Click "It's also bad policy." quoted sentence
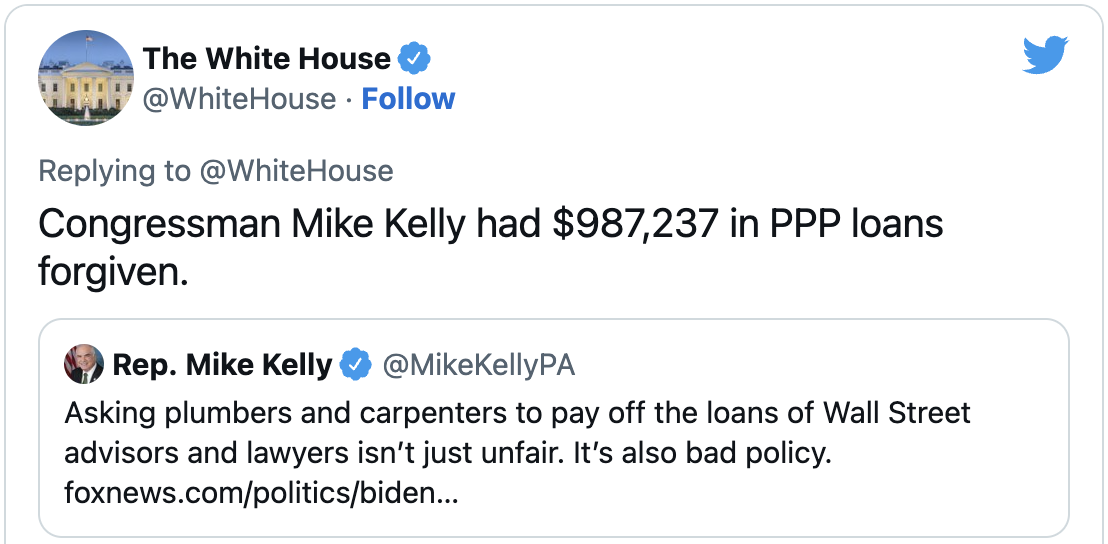Viewport: 1108px width, 544px height. click(x=706, y=453)
